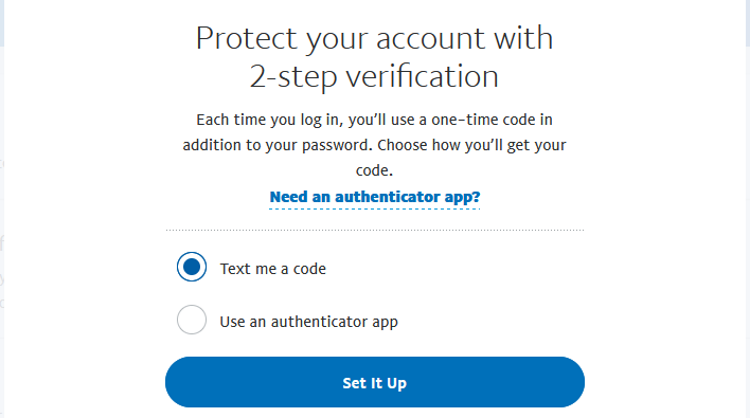This screenshot has width=750, height=418.
Task: Click the "Use an authenticator app" label text
Action: pyautogui.click(x=309, y=321)
